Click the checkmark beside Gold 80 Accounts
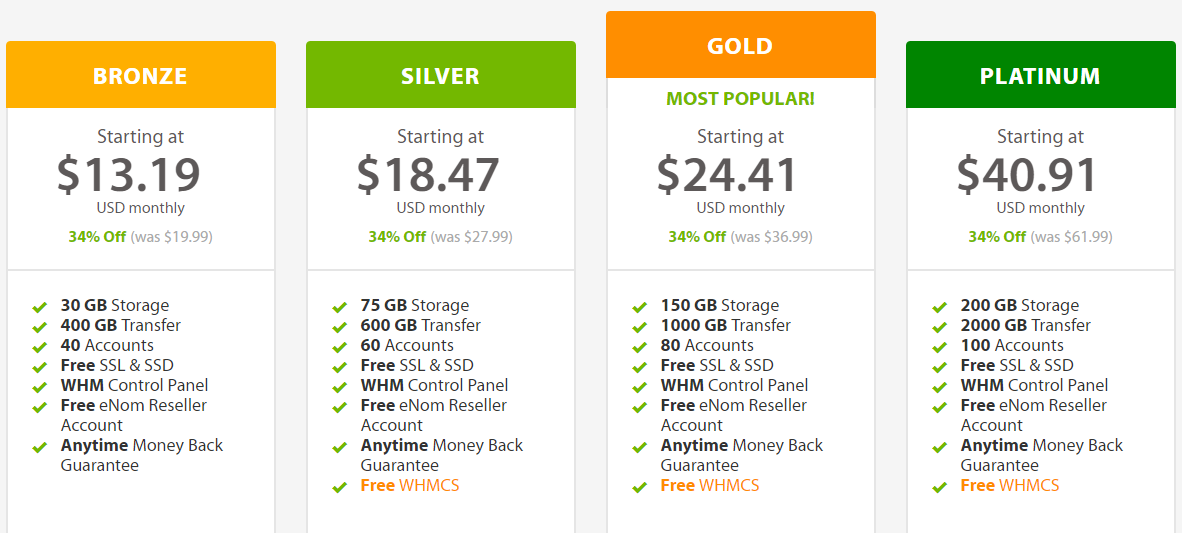 [640, 348]
